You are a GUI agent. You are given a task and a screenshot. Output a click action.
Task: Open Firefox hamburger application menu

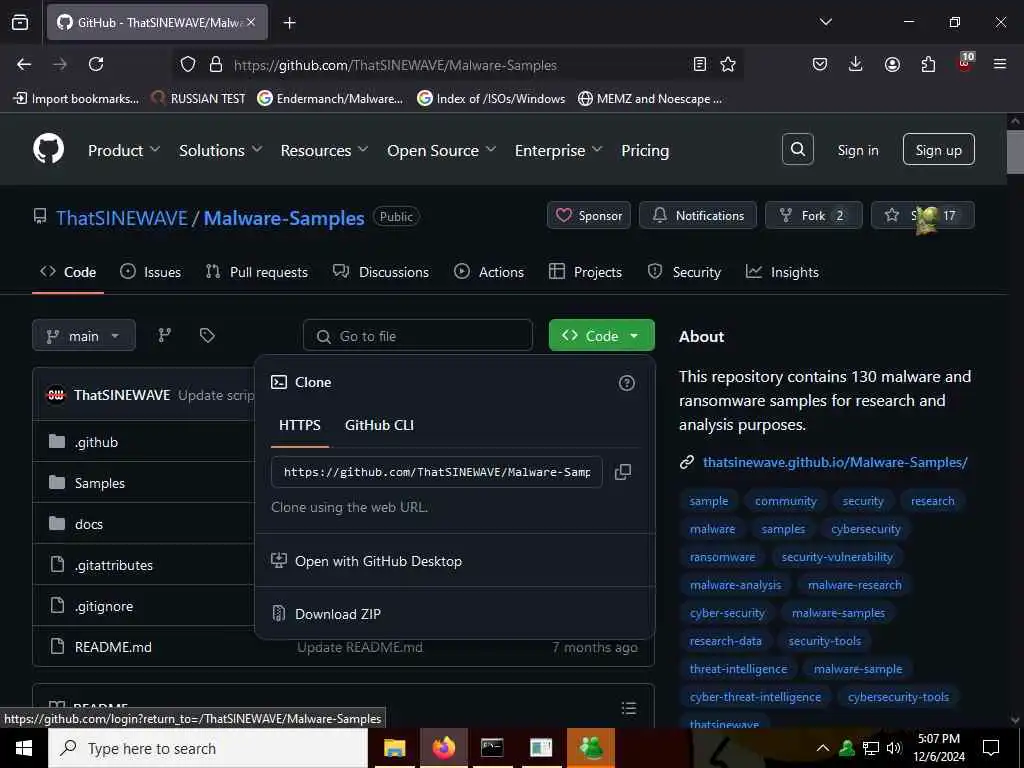coord(1000,64)
